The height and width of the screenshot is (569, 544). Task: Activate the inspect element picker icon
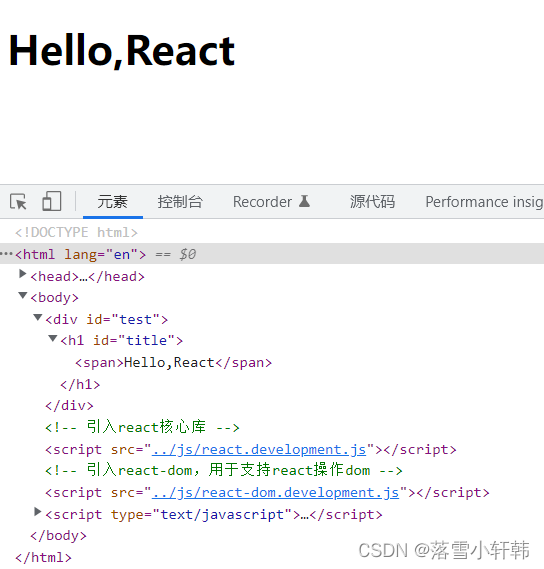[18, 201]
